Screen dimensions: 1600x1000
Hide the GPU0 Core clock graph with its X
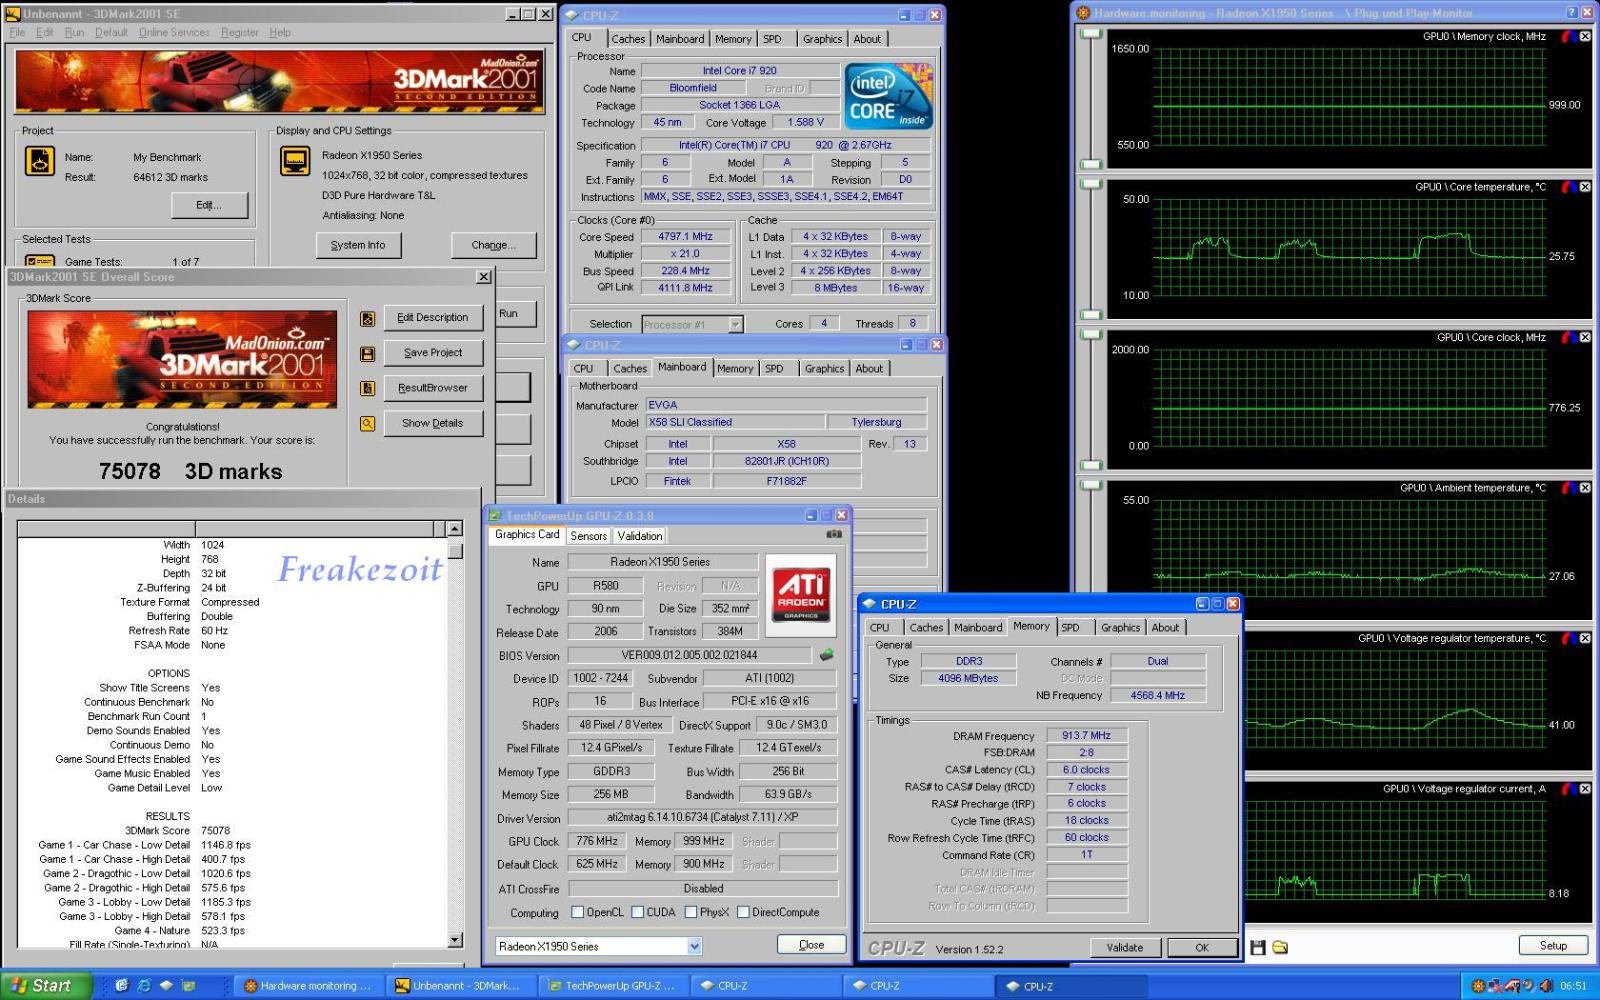tap(1585, 337)
